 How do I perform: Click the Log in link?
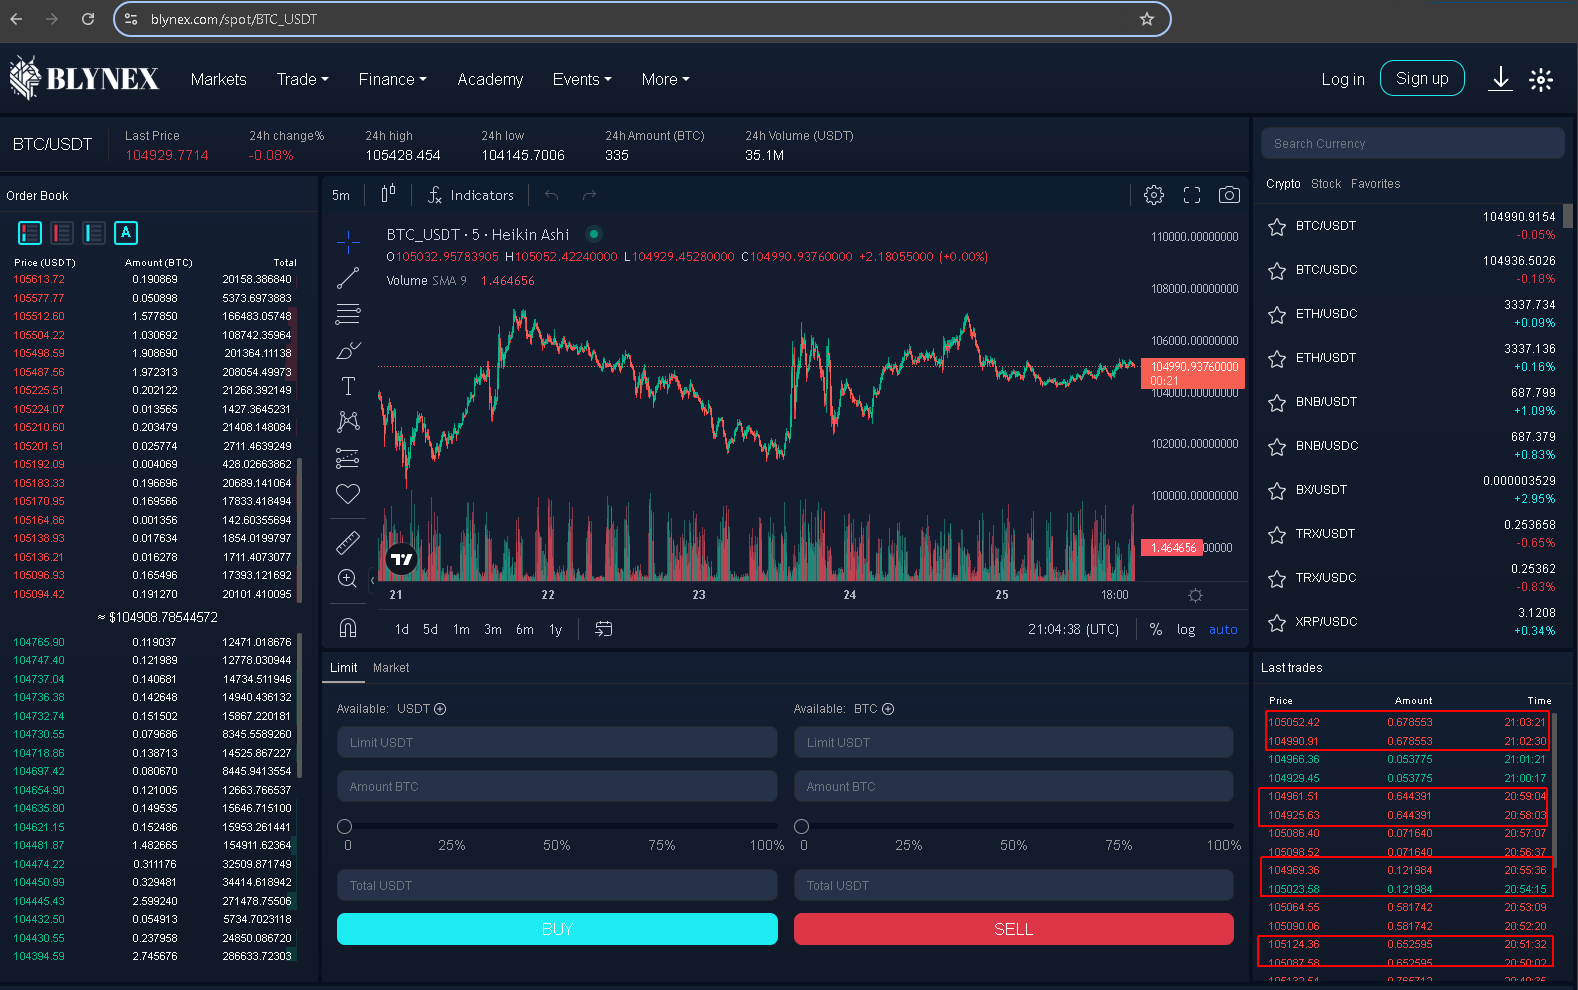(1342, 79)
